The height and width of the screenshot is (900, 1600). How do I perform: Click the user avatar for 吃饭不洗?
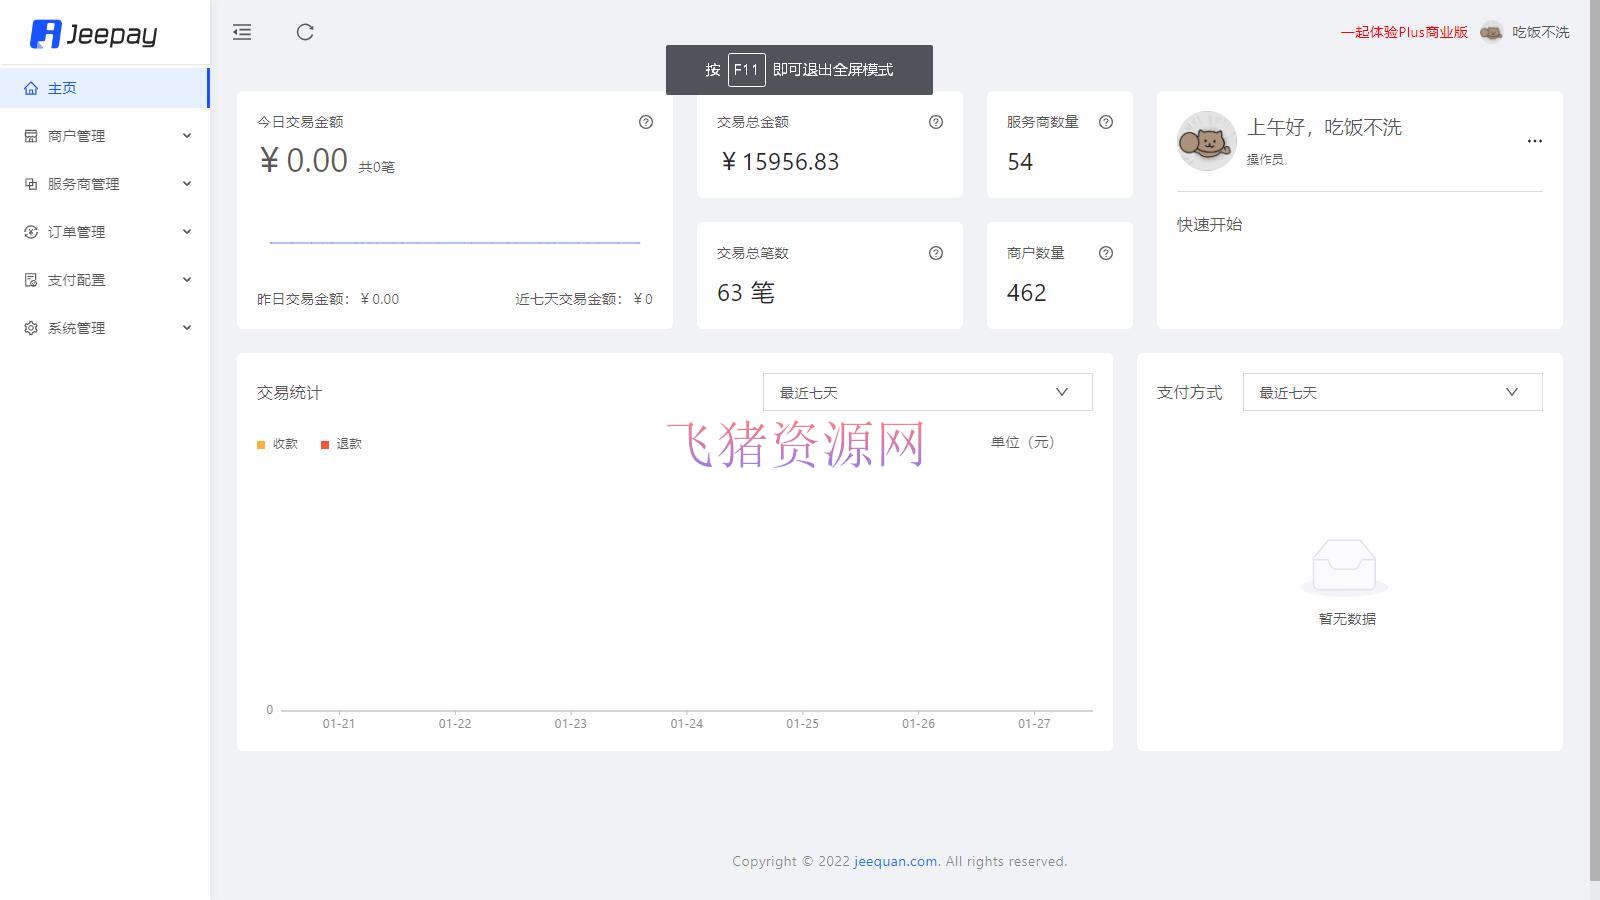coord(1492,32)
